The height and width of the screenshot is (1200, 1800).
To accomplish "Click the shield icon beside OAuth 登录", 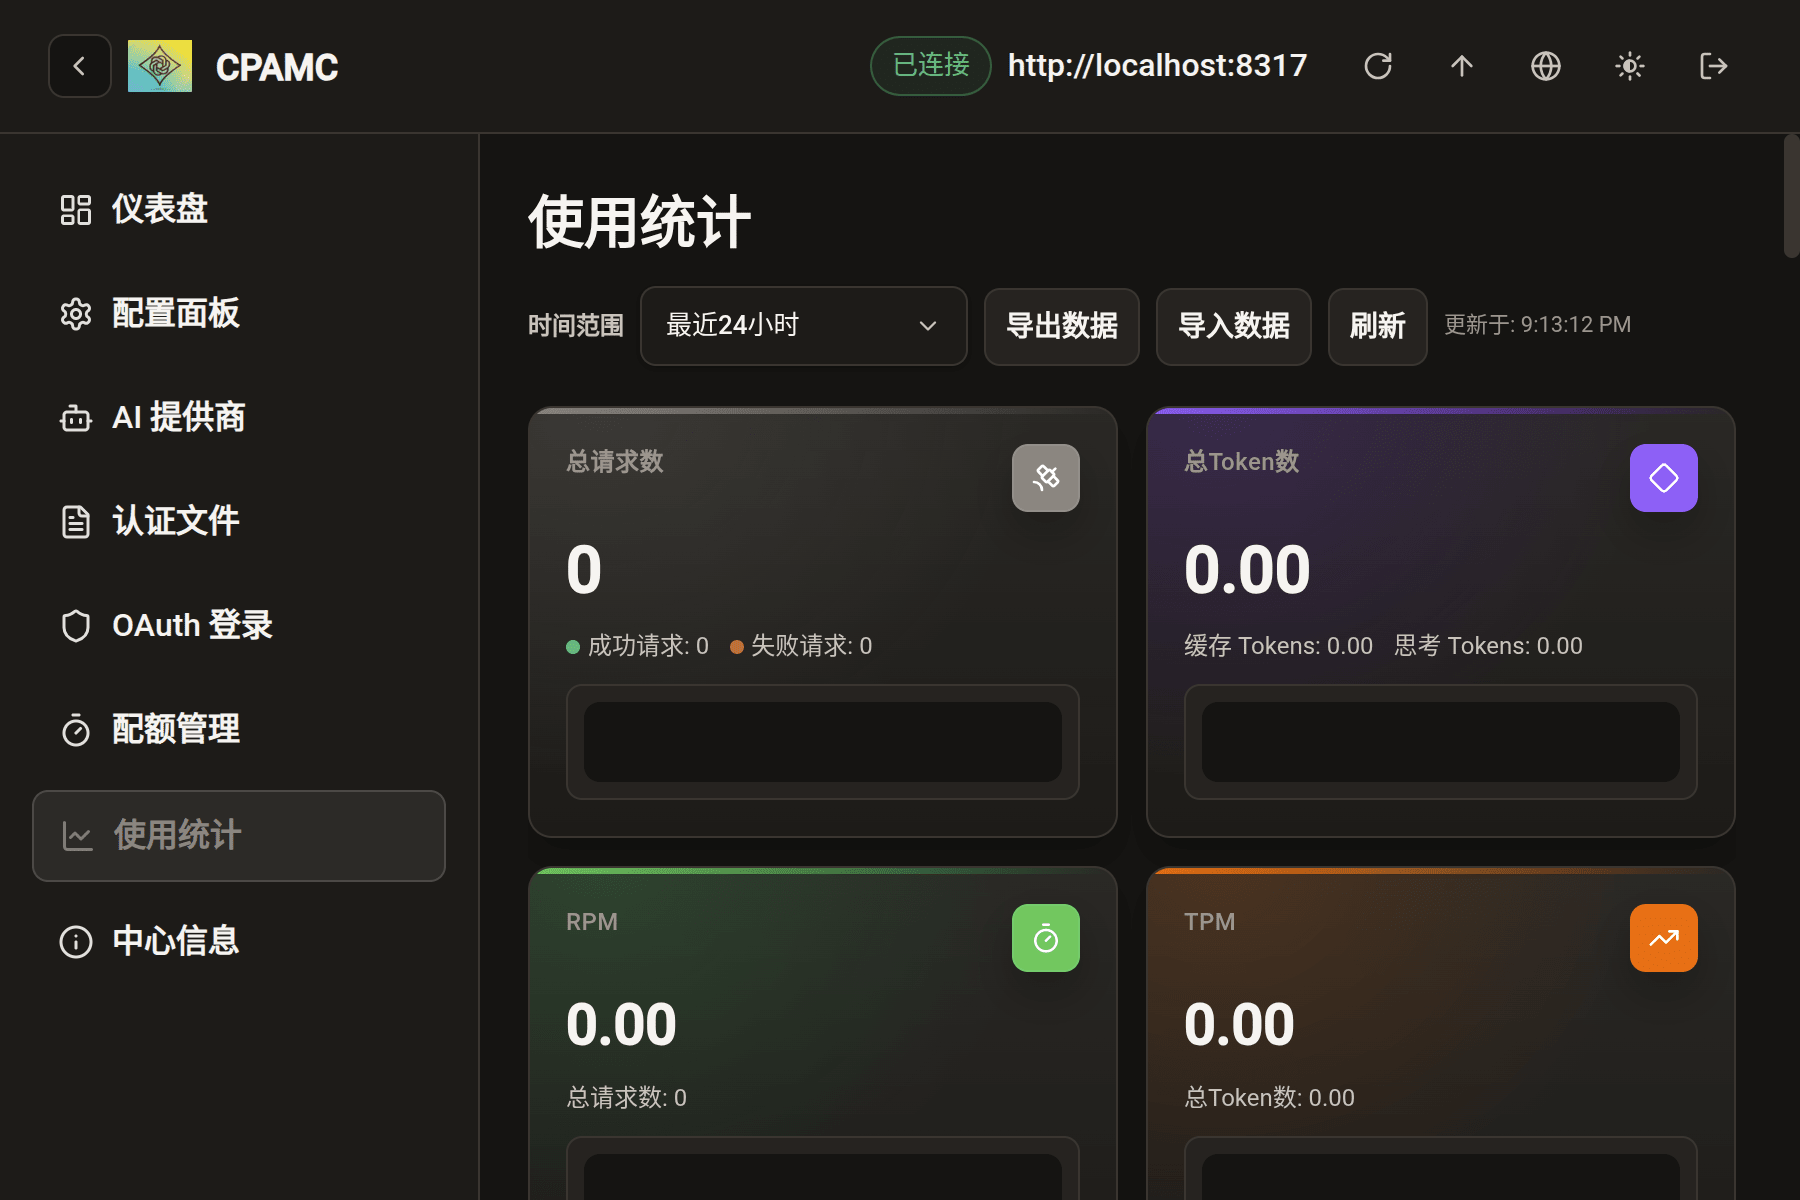I will click(76, 625).
